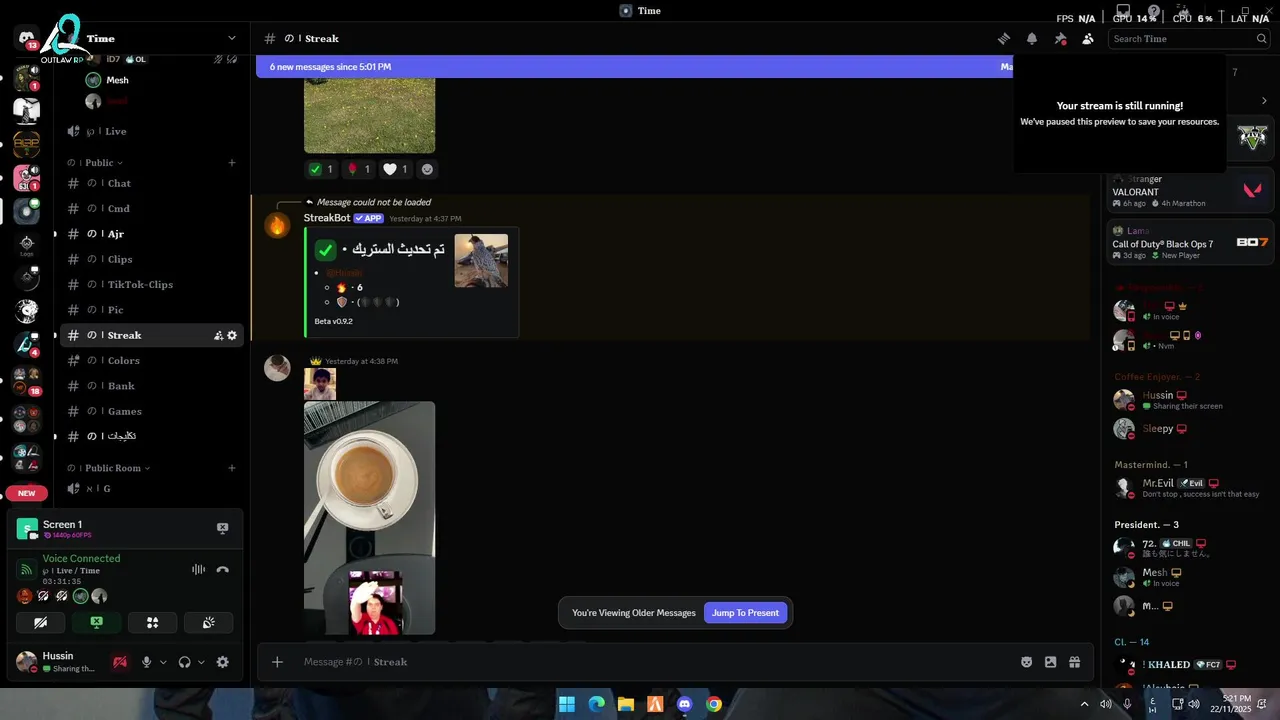Open the plus attachment button in message bar

[277, 662]
